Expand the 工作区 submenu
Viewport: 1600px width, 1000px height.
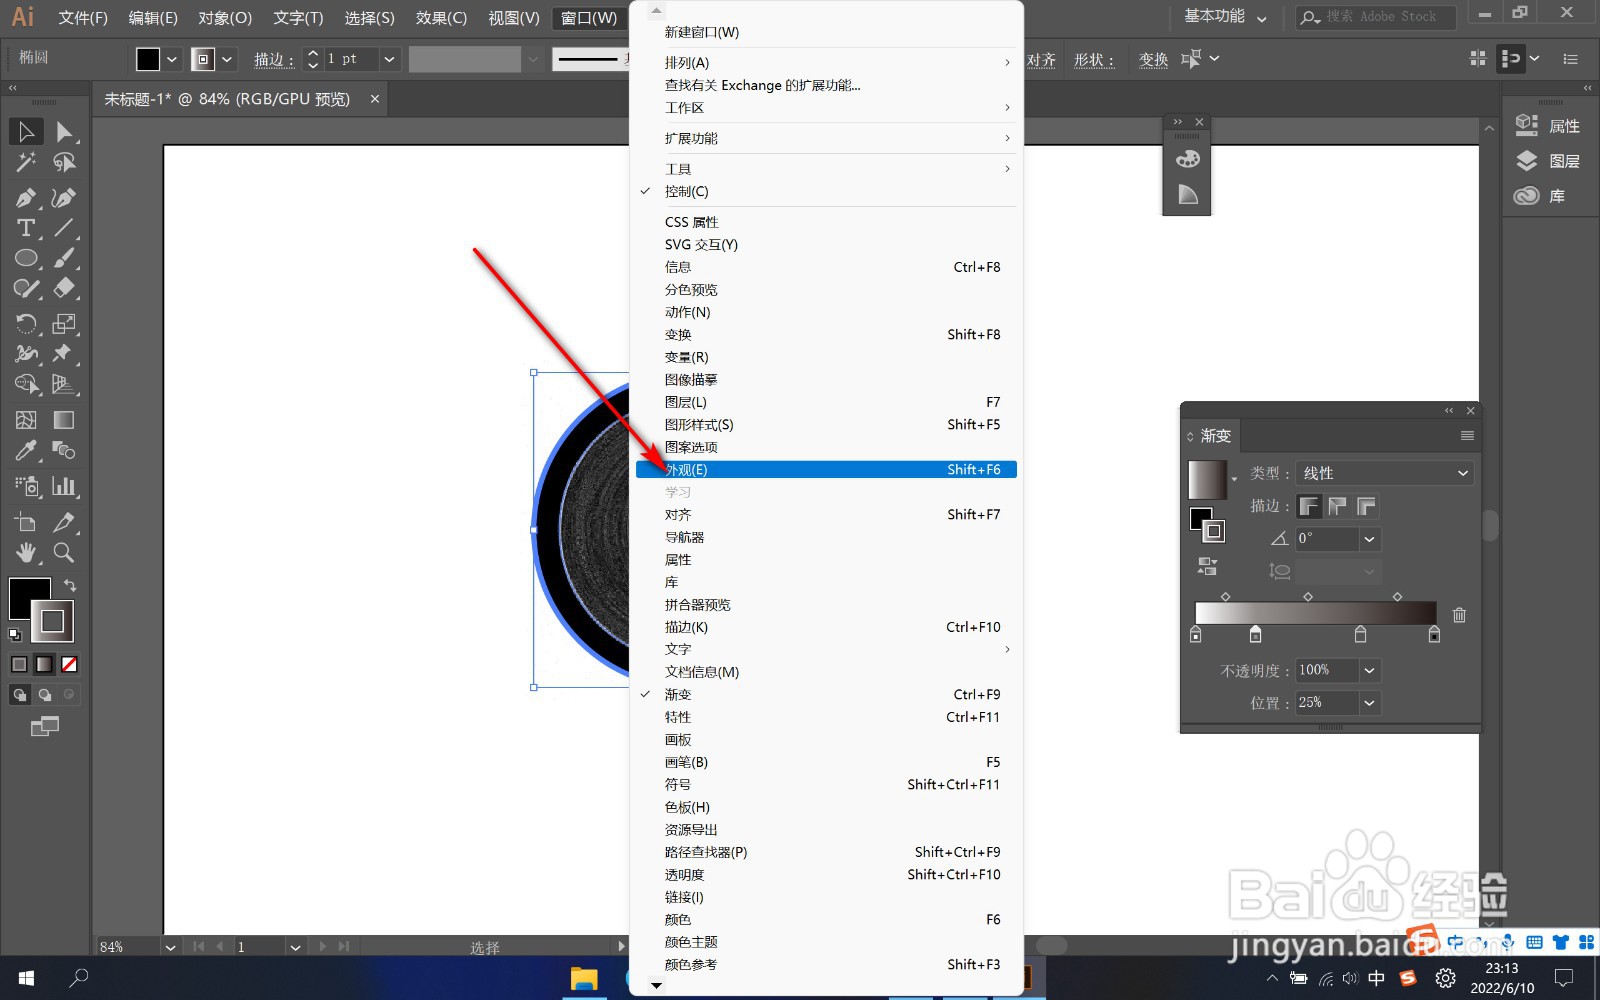coord(826,108)
